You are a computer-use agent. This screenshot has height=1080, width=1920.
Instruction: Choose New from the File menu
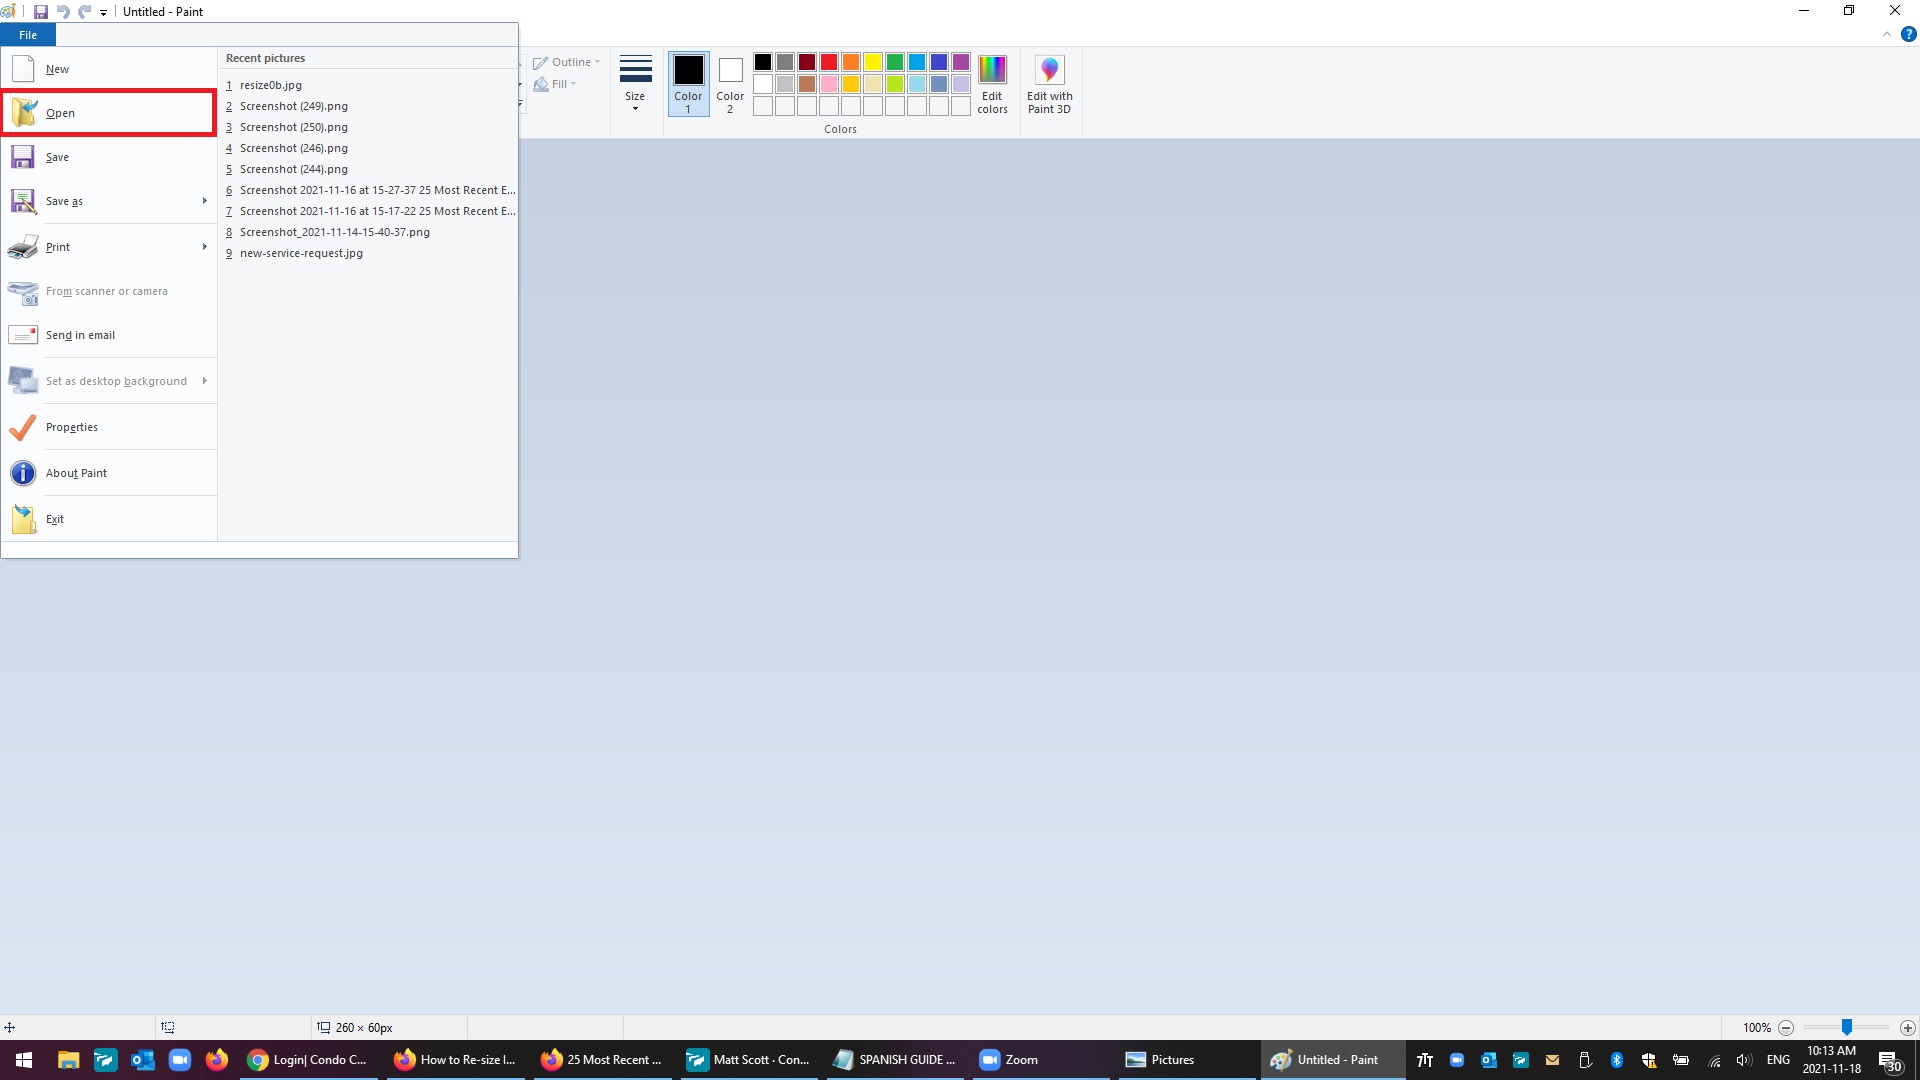pyautogui.click(x=109, y=69)
